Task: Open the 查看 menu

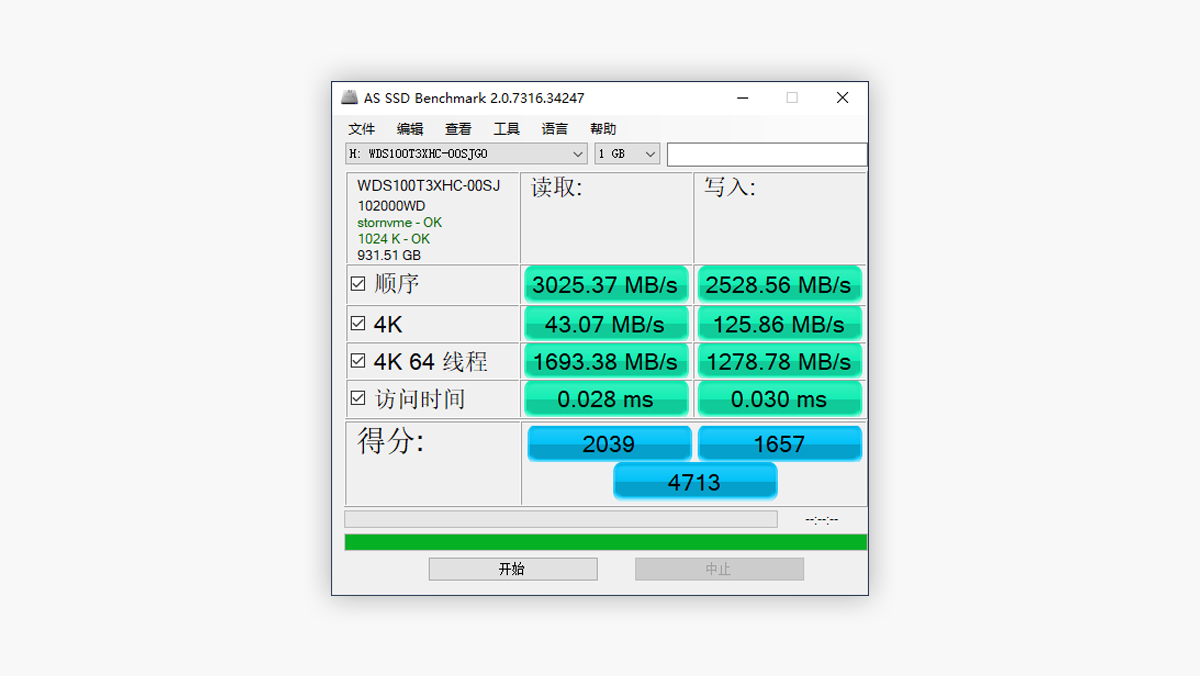Action: [458, 129]
